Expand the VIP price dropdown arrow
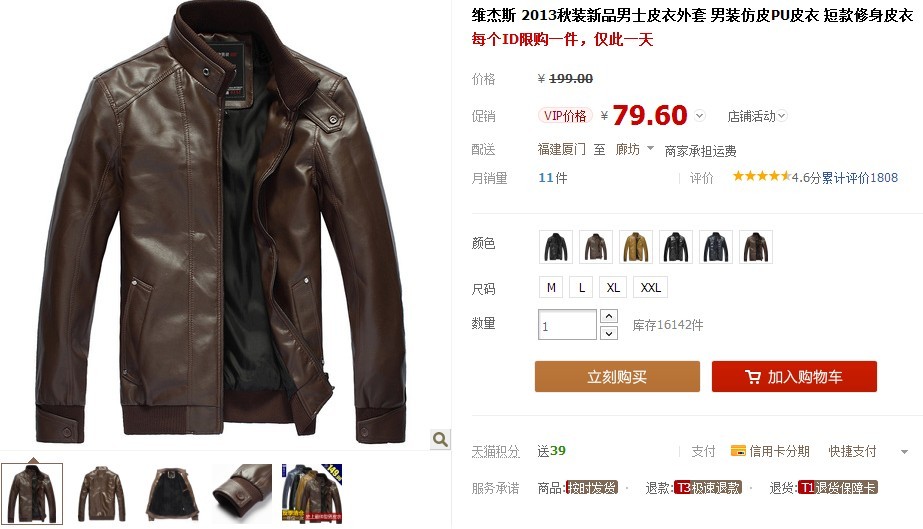Viewport: 923px width, 529px height. (700, 115)
